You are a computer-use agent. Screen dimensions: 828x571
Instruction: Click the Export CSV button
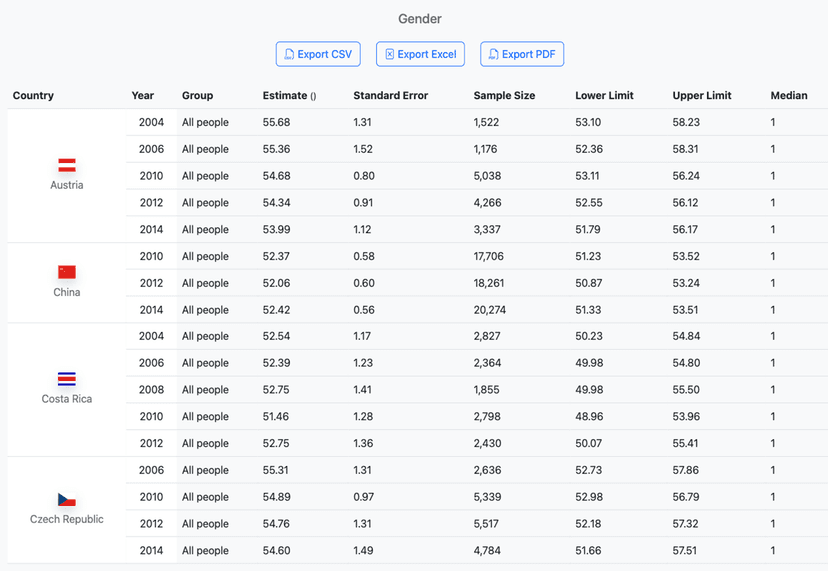click(x=318, y=54)
